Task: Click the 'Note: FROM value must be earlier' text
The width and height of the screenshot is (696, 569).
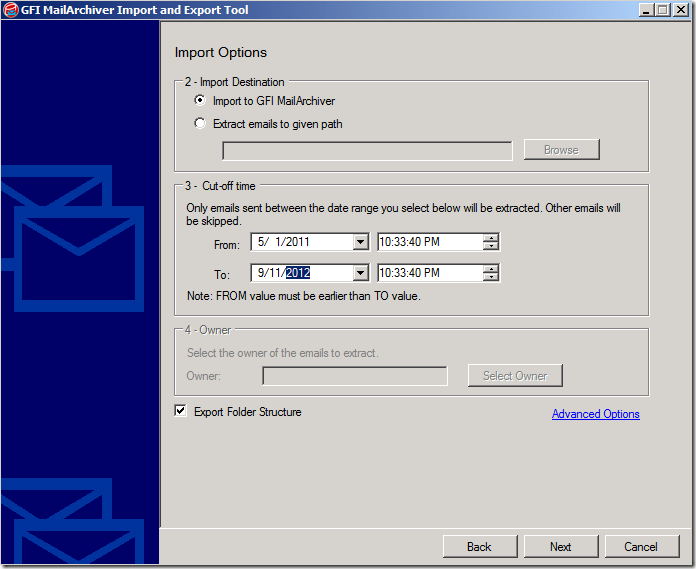Action: coord(304,296)
